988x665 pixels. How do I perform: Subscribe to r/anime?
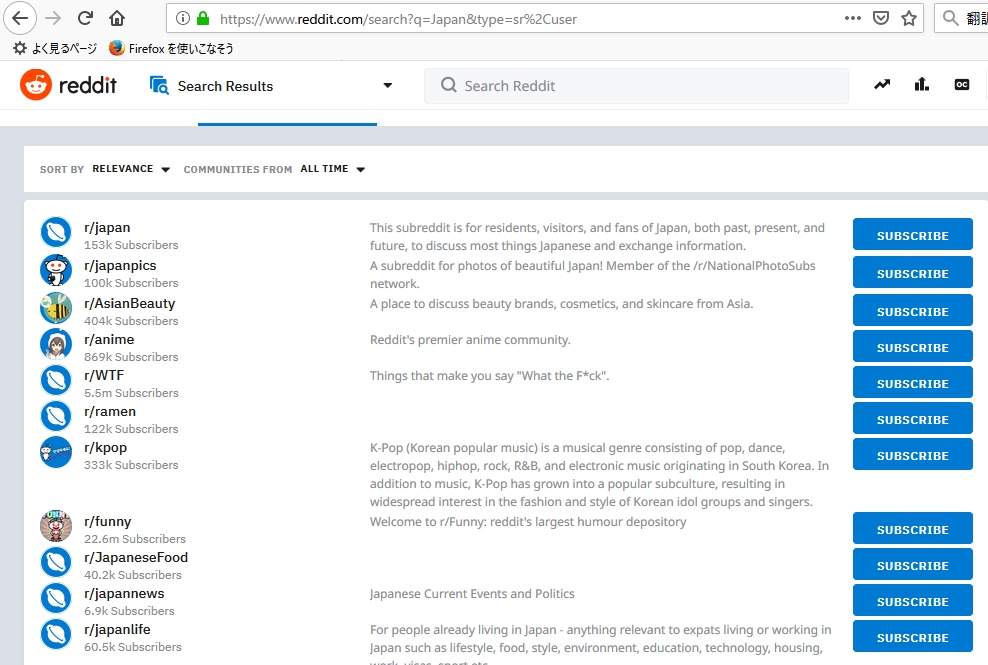[912, 346]
